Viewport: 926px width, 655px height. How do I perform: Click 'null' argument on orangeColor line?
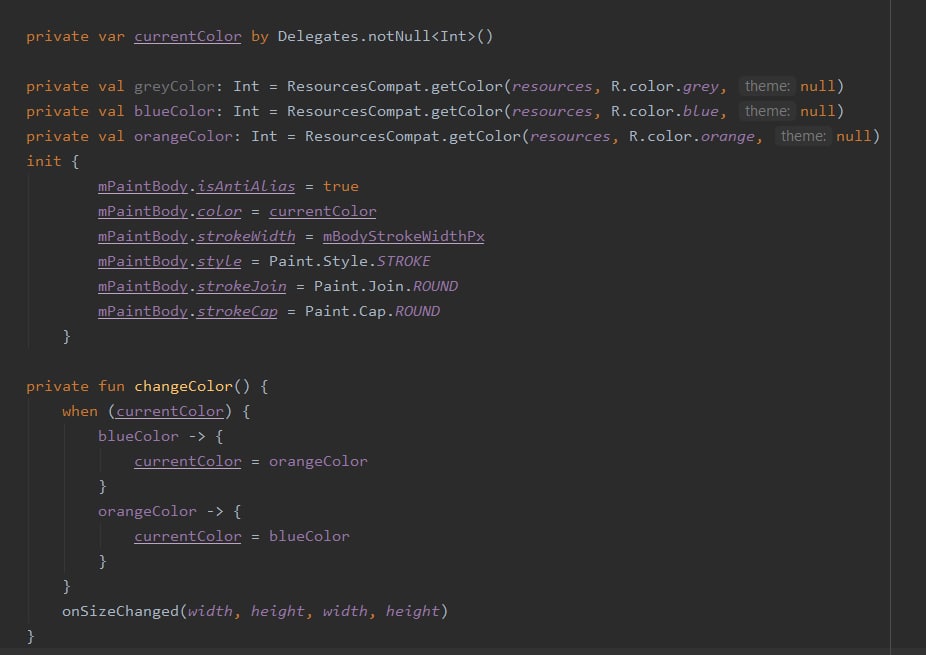click(853, 136)
